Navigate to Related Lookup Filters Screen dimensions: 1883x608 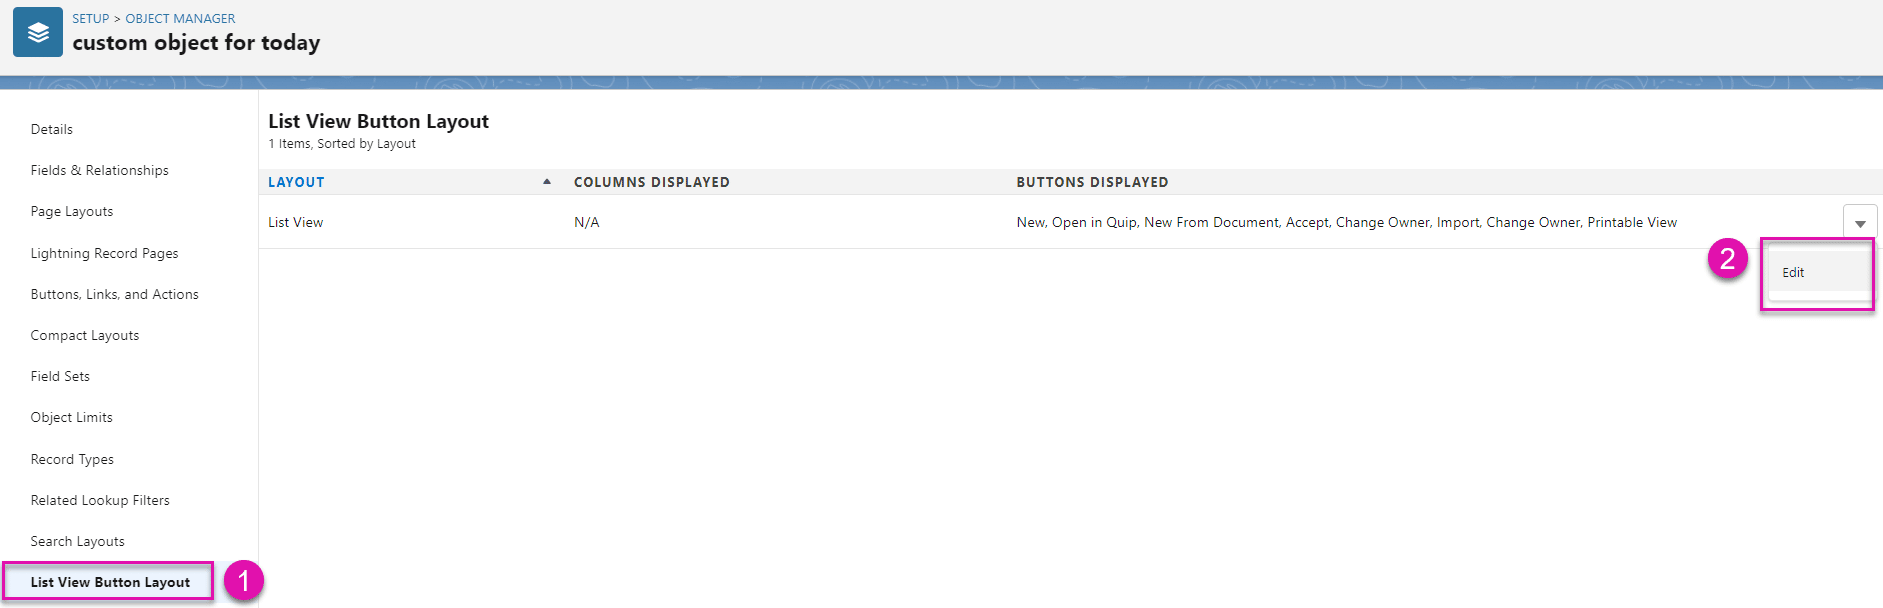100,501
